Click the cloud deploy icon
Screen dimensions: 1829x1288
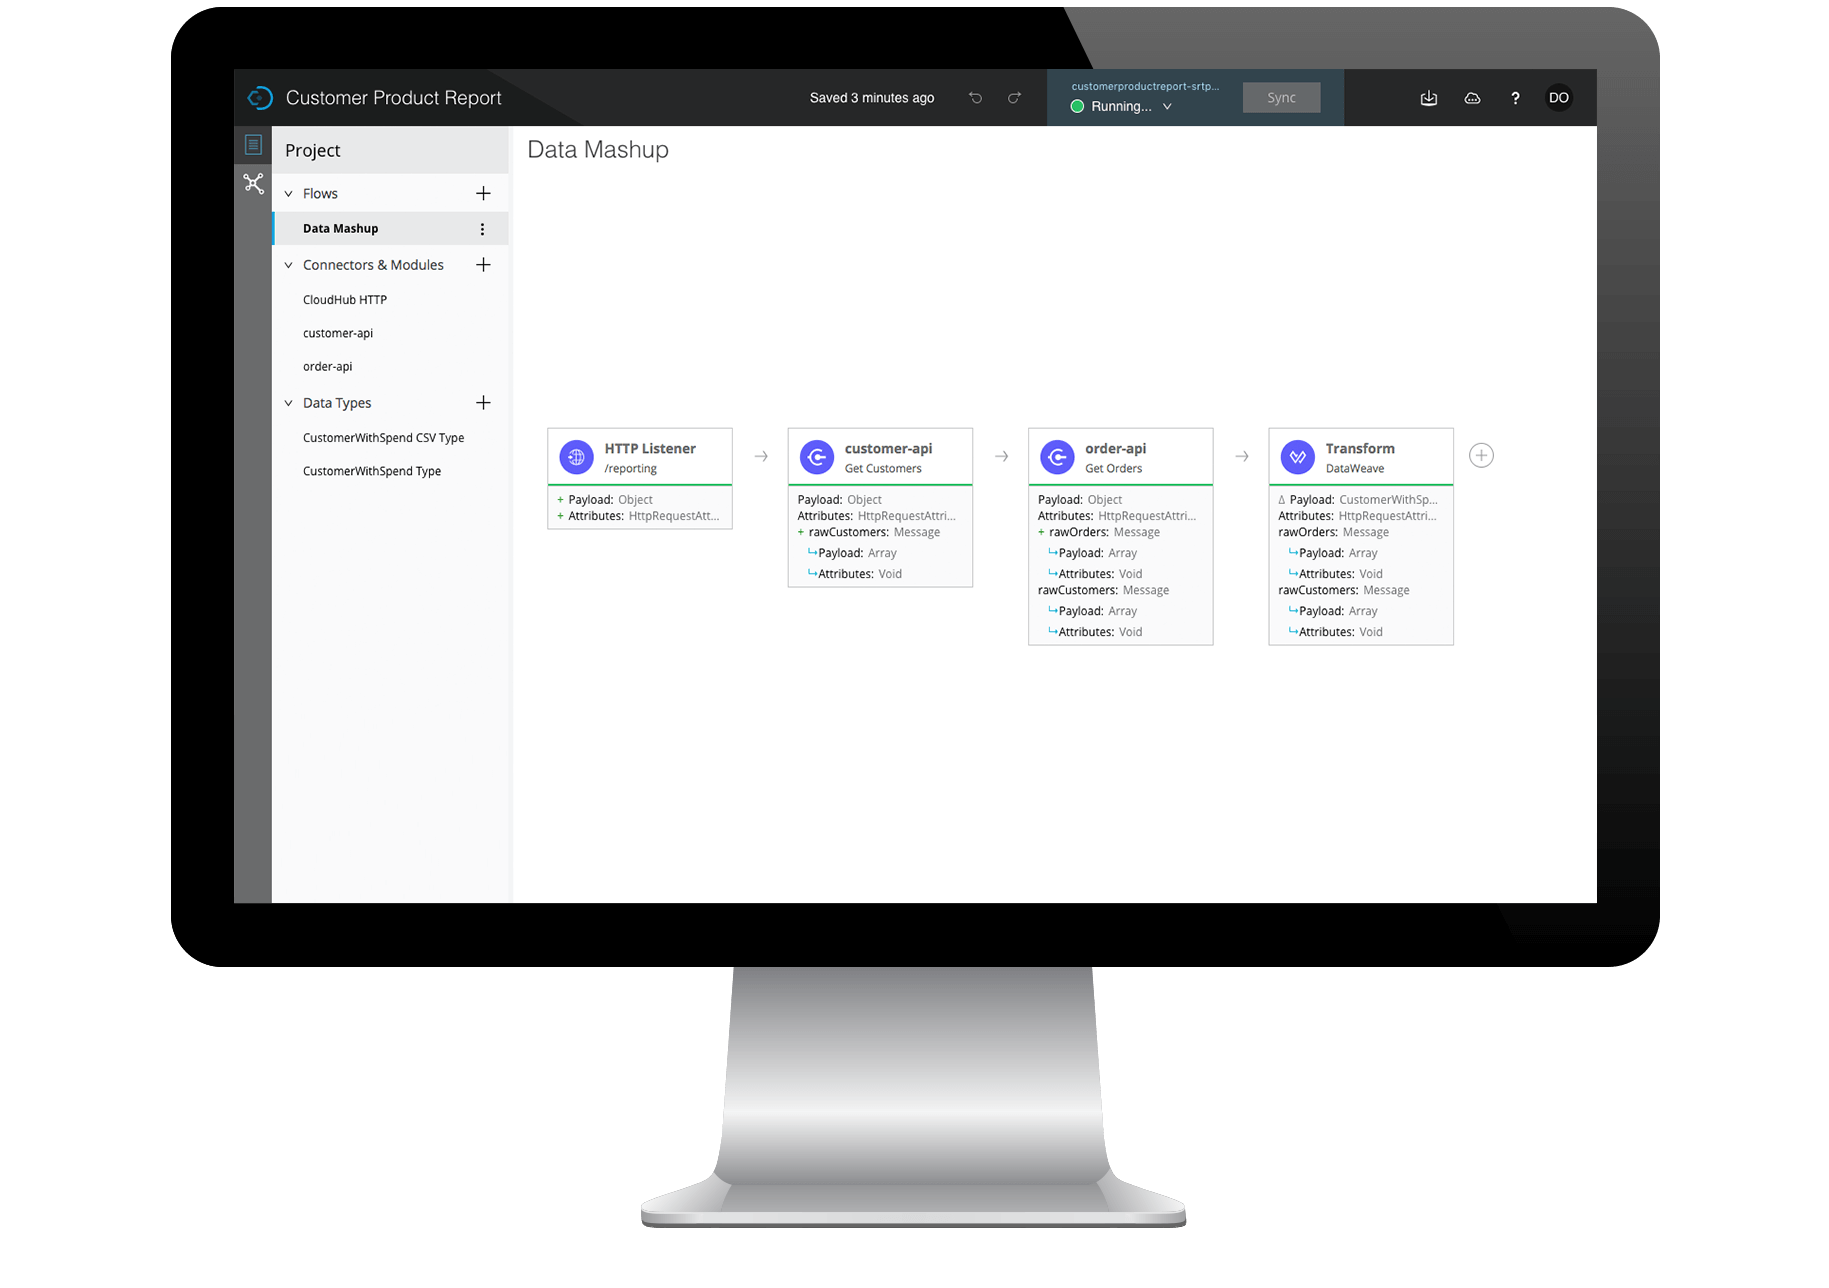coord(1472,98)
